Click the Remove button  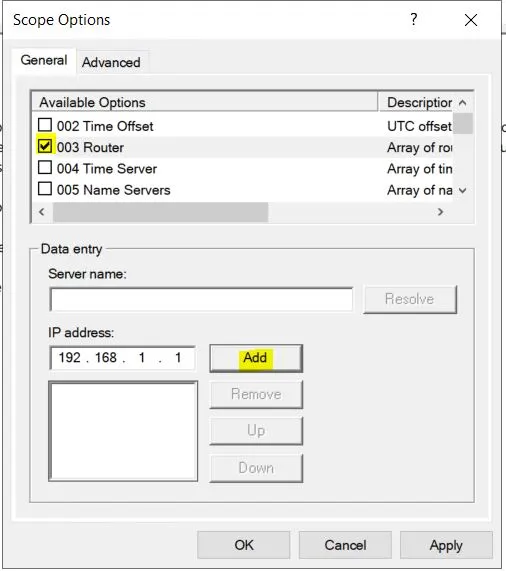point(256,394)
